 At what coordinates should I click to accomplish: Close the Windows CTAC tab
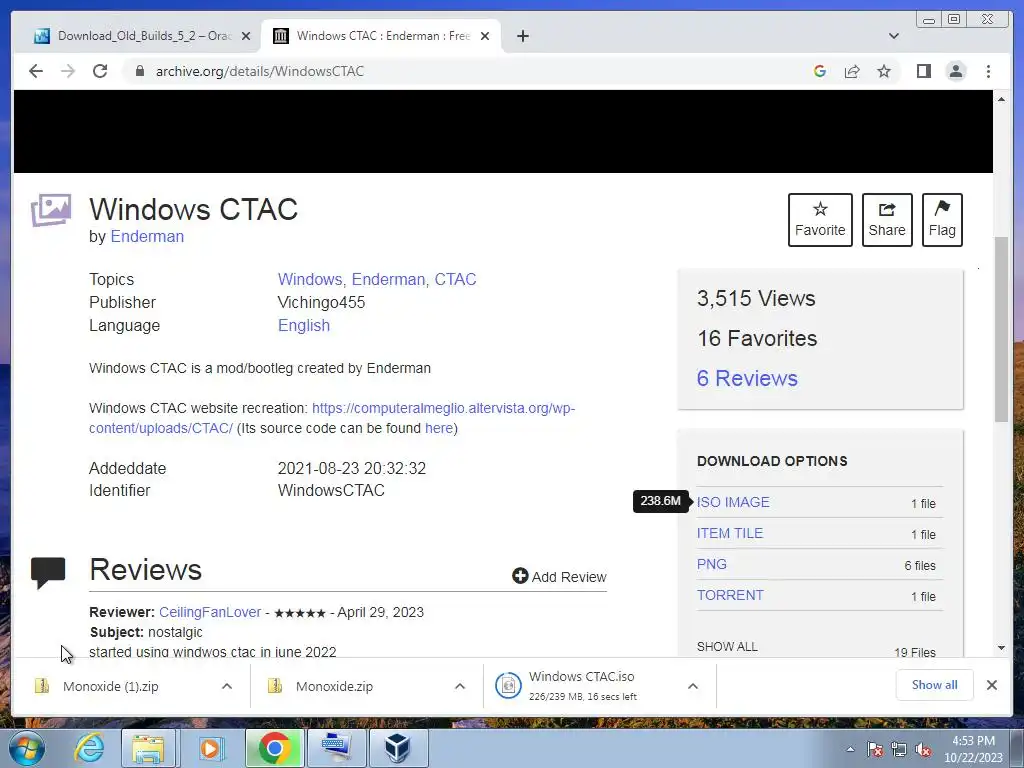click(x=485, y=36)
